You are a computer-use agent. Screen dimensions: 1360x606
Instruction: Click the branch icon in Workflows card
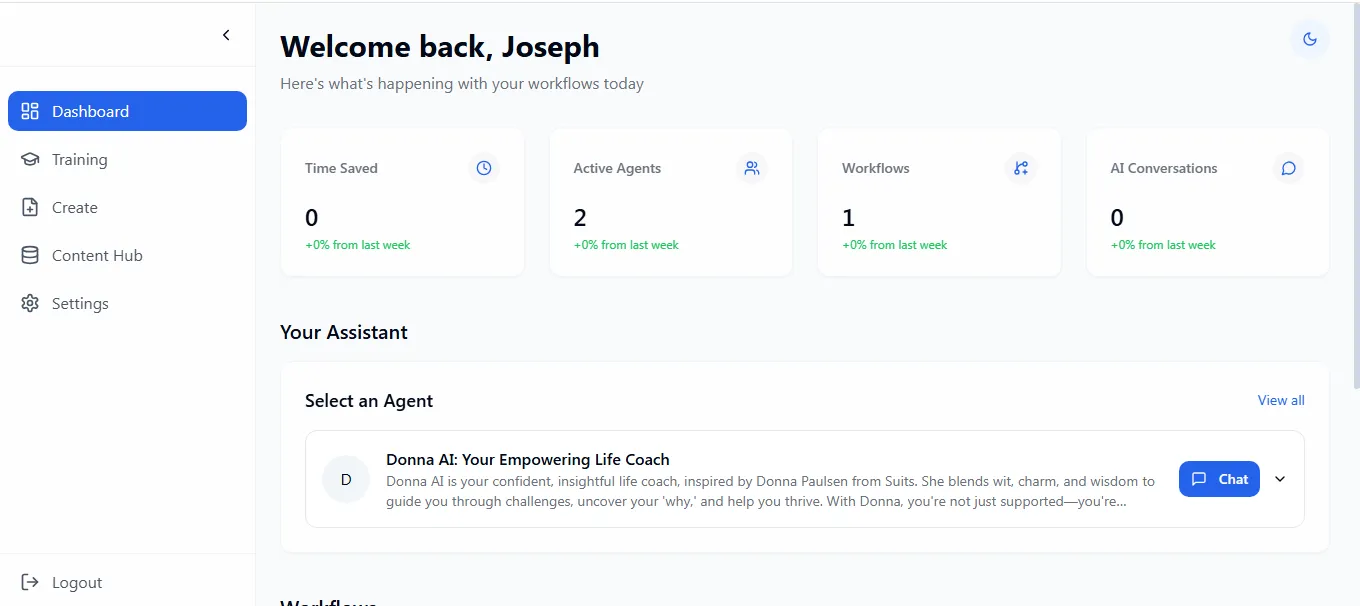click(1020, 168)
